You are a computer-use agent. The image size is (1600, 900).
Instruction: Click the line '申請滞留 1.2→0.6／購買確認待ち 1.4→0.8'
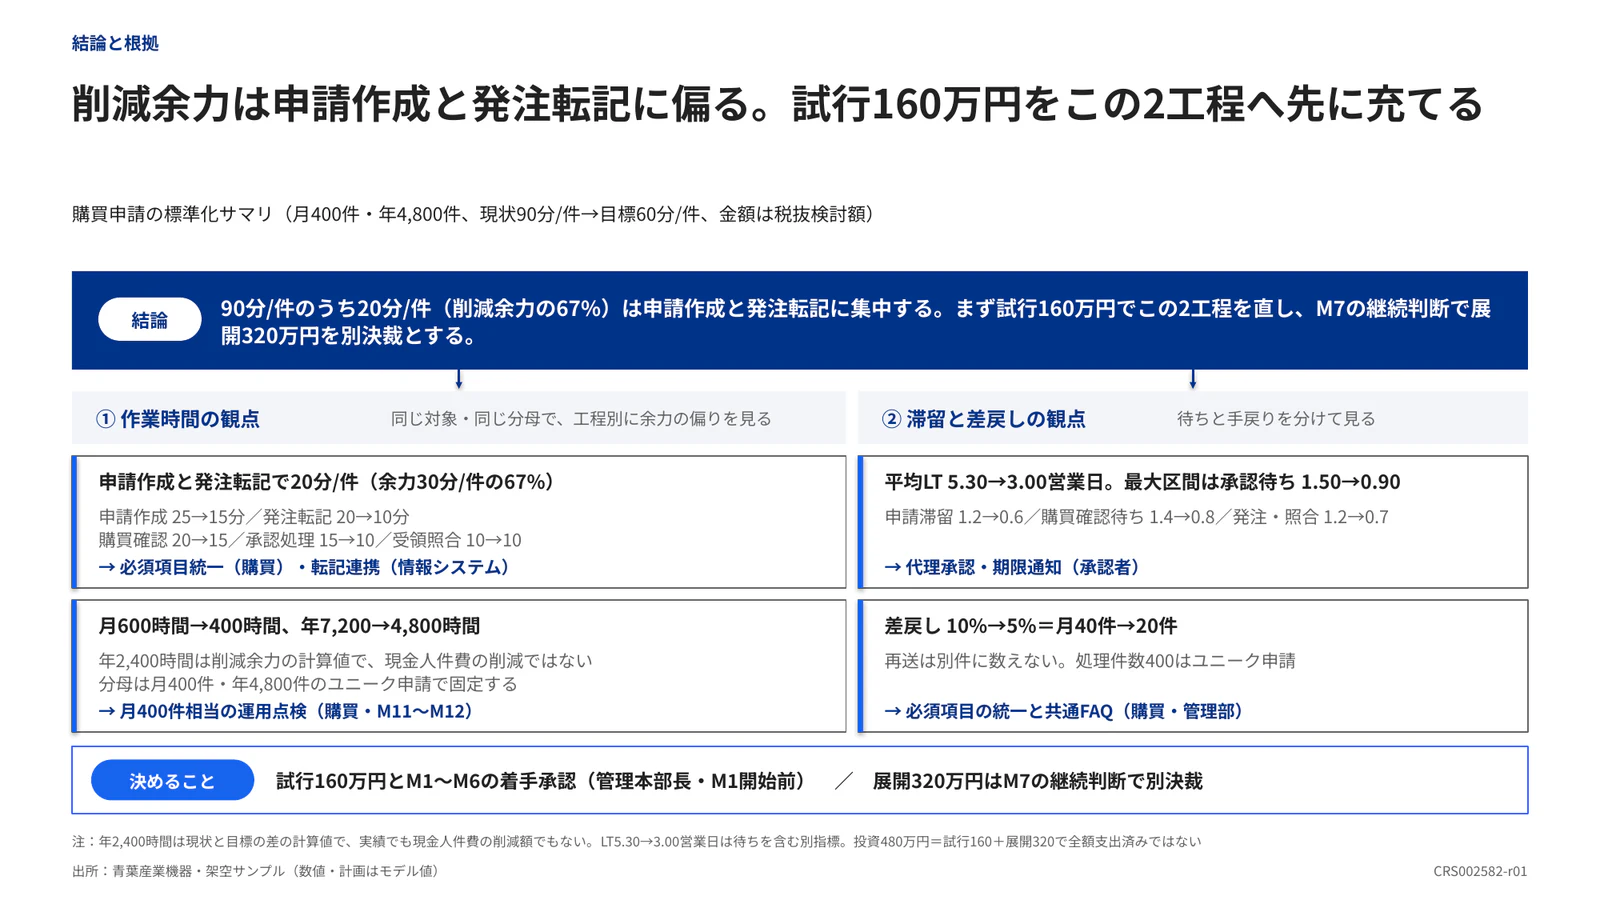[1136, 517]
